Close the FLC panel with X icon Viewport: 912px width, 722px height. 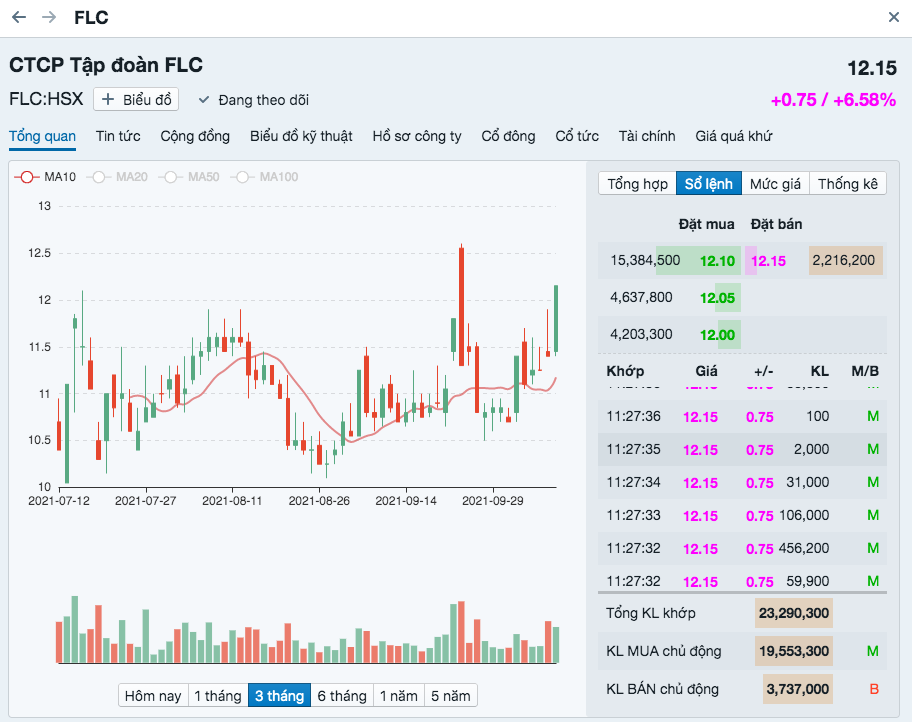tap(894, 17)
